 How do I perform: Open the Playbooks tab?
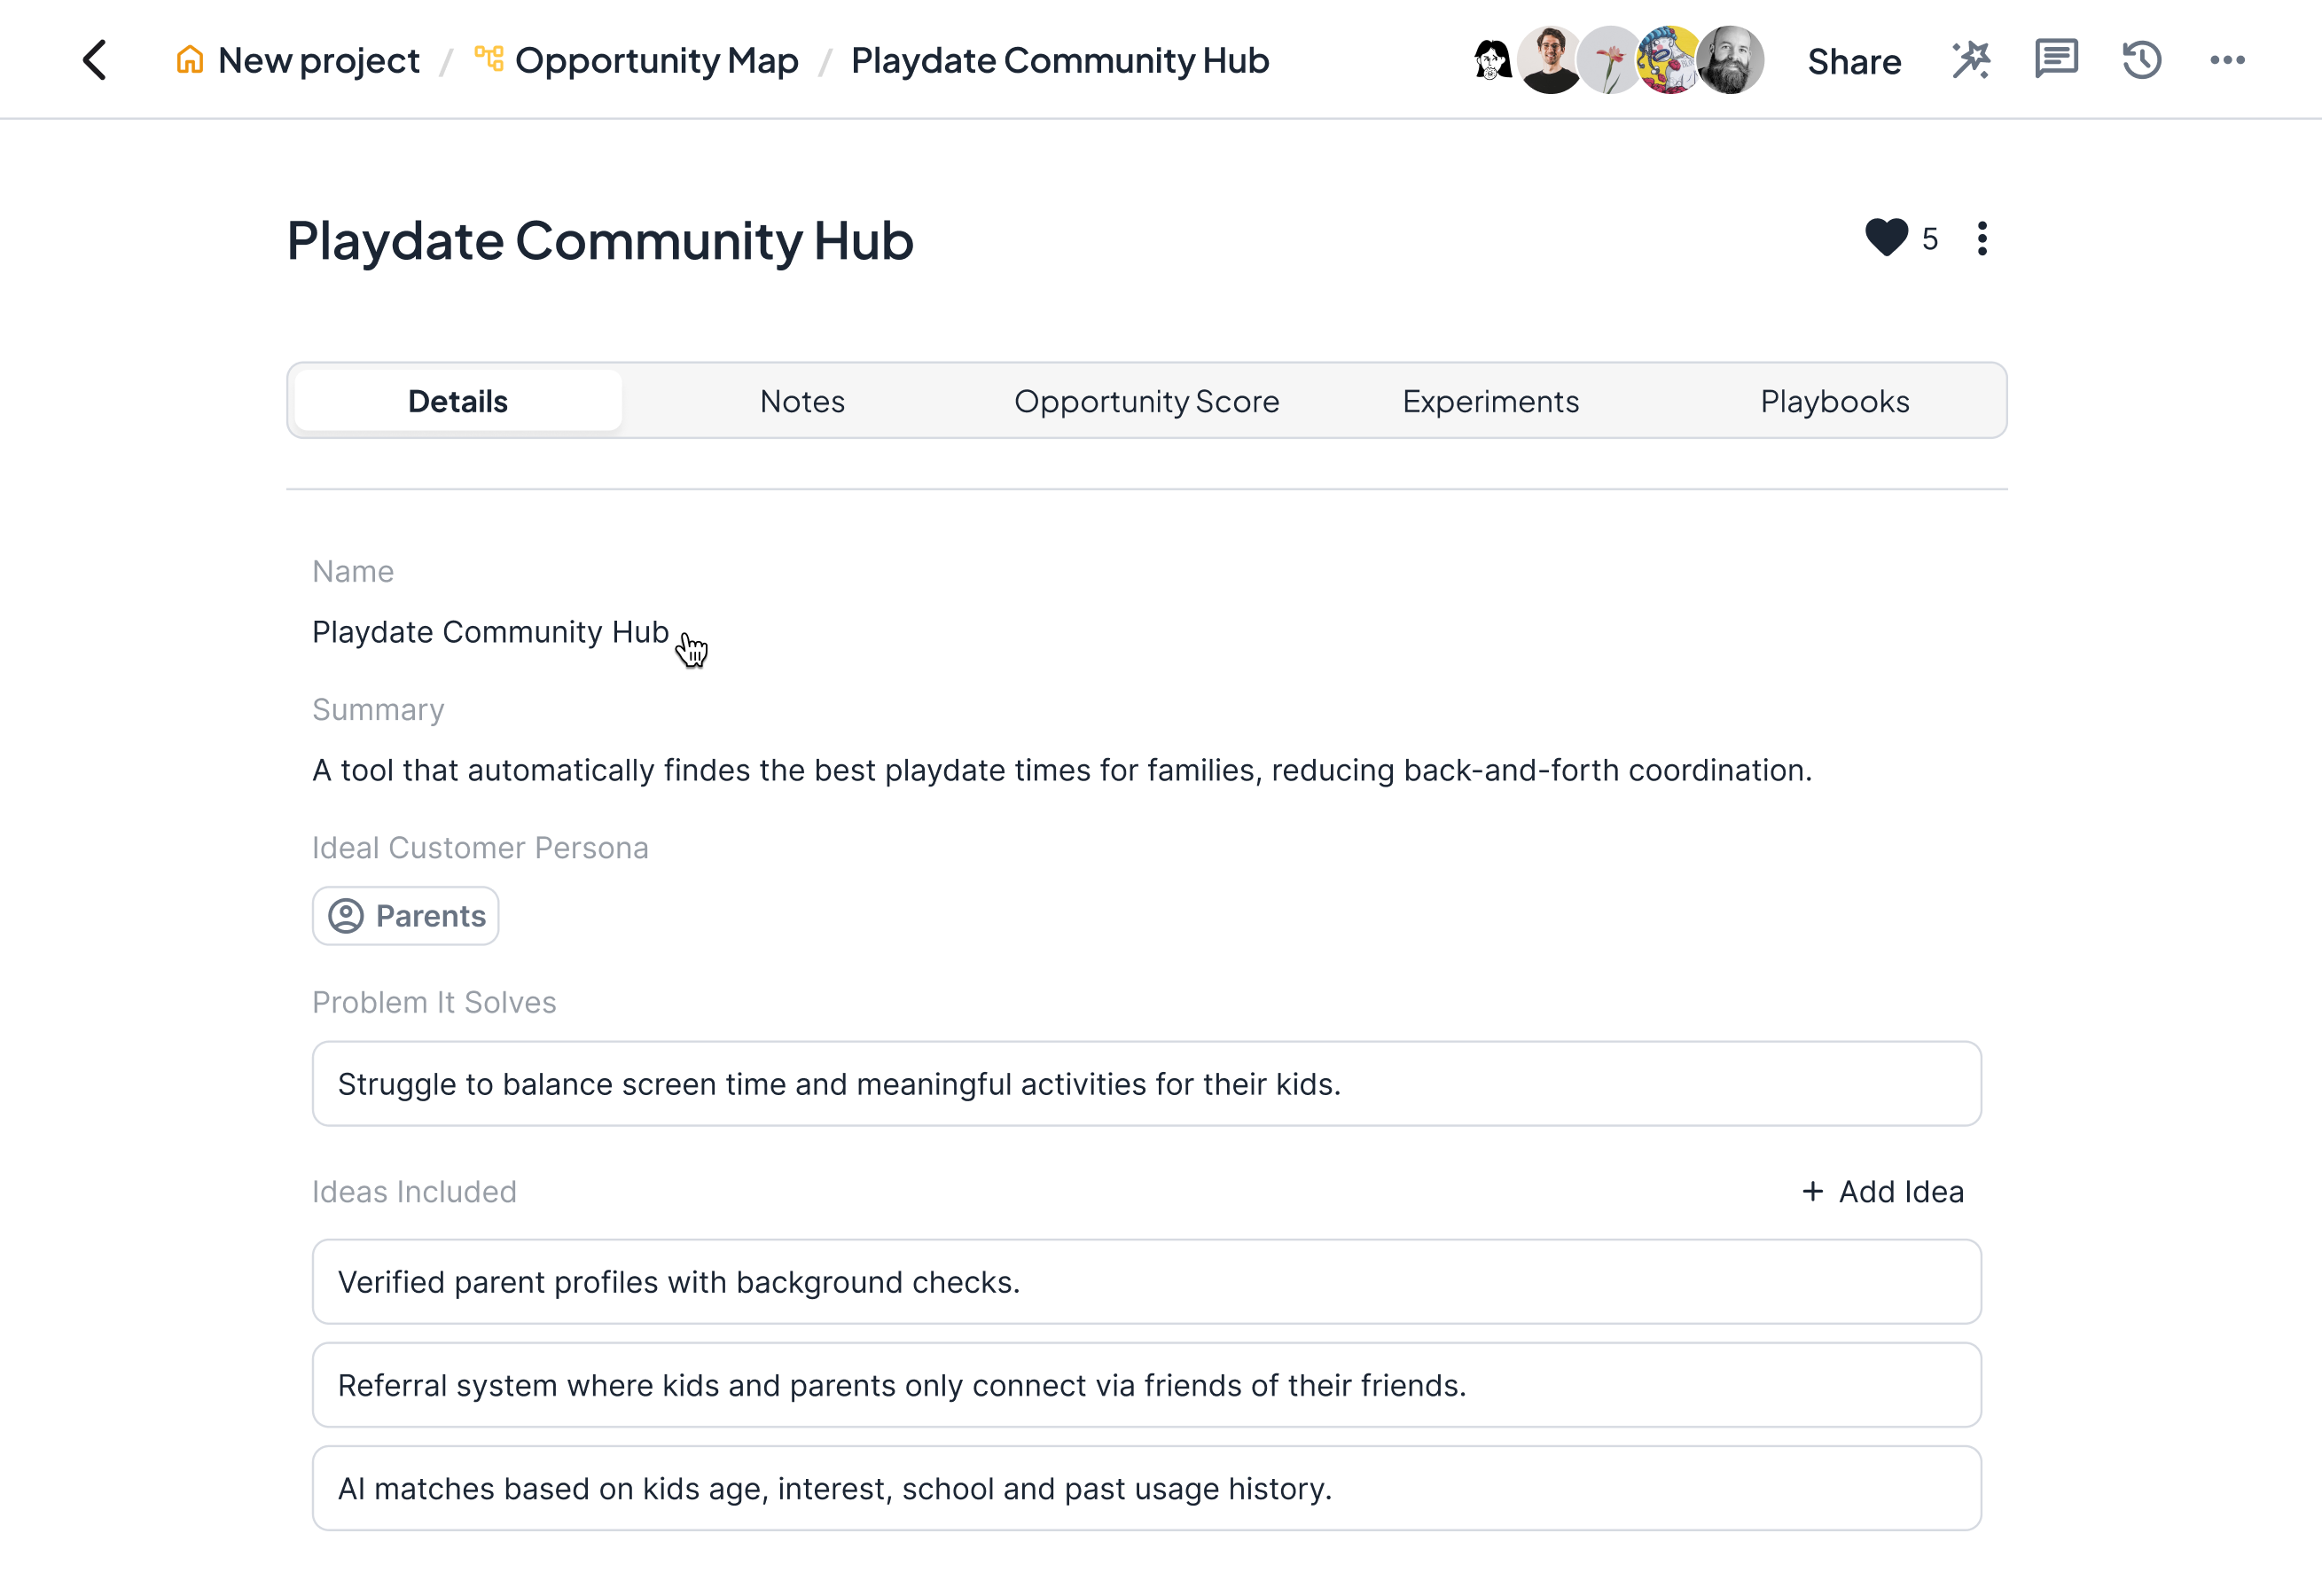(x=1834, y=401)
